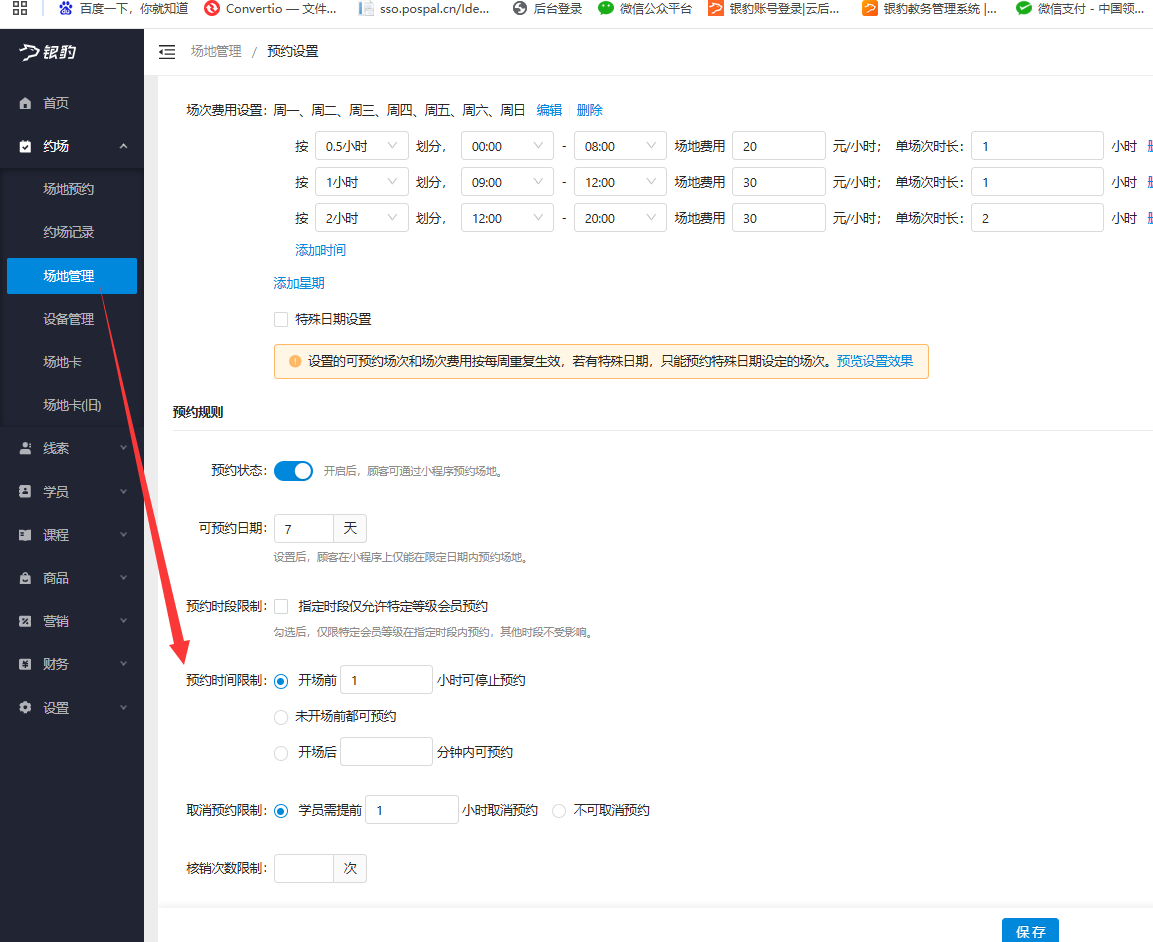Open the 20:00 end time dropdown
This screenshot has width=1153, height=942.
(x=620, y=219)
